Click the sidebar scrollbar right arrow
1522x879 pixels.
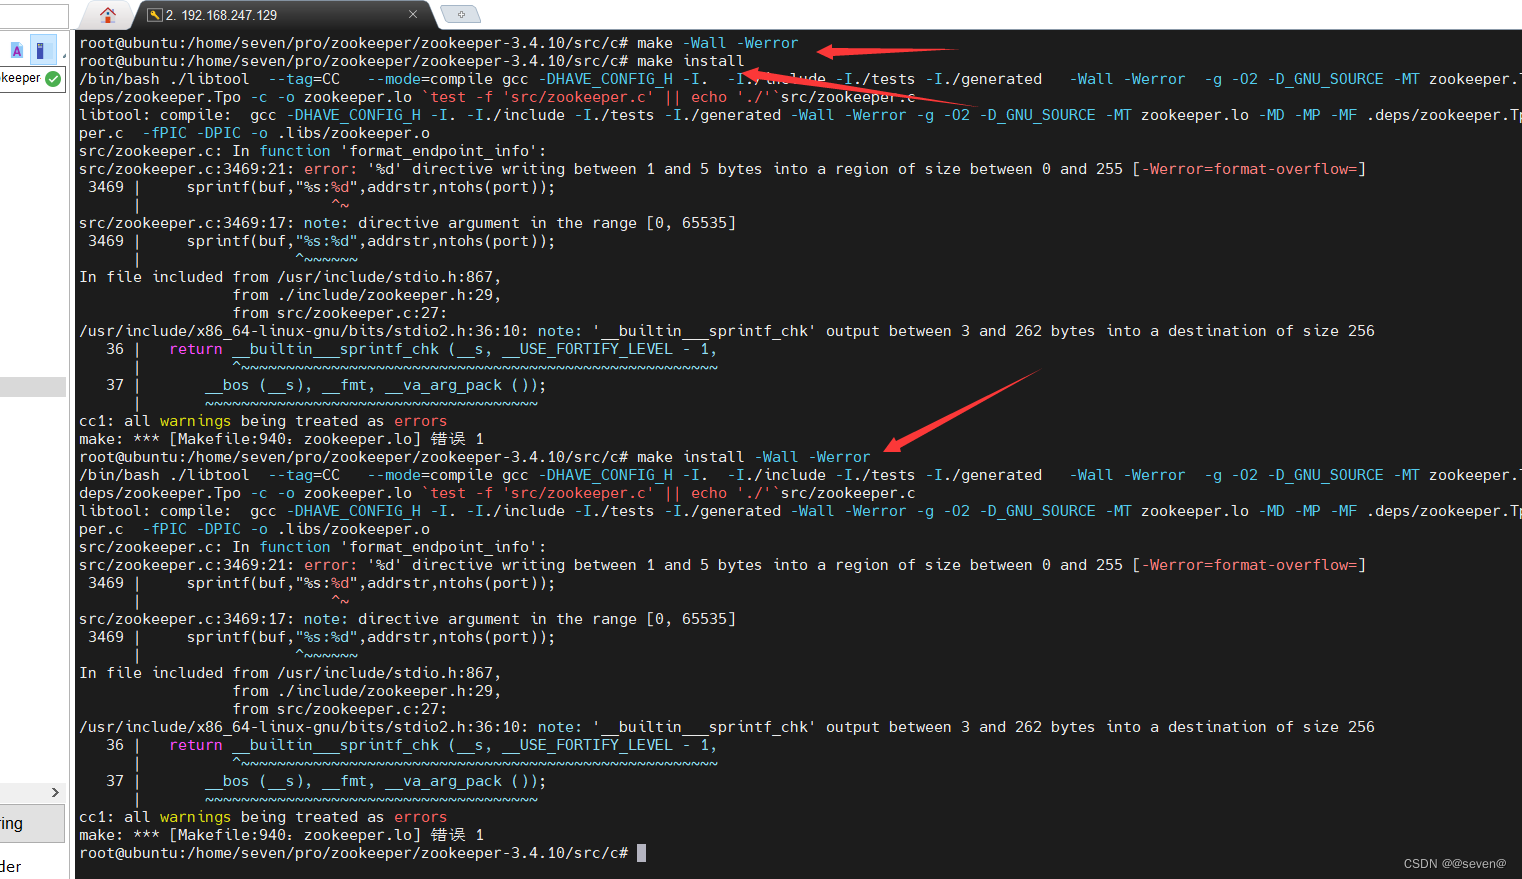[x=55, y=792]
